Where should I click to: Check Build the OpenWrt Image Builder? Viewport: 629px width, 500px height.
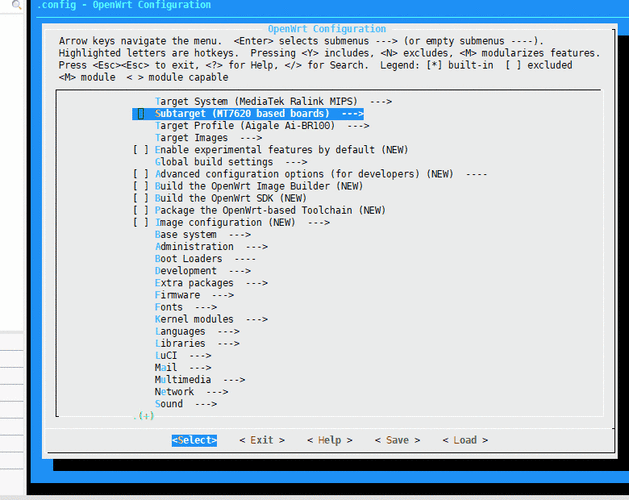click(x=141, y=186)
